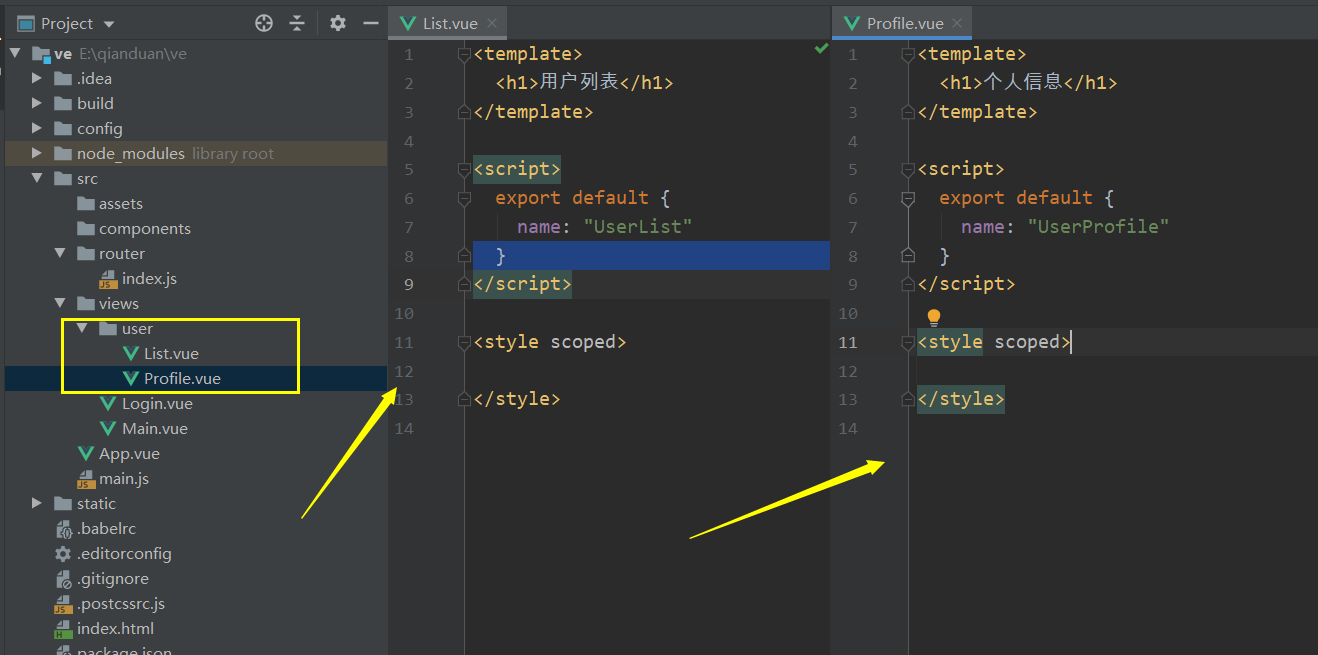
Task: Click the HTML file icon beside index.html
Action: [x=63, y=628]
